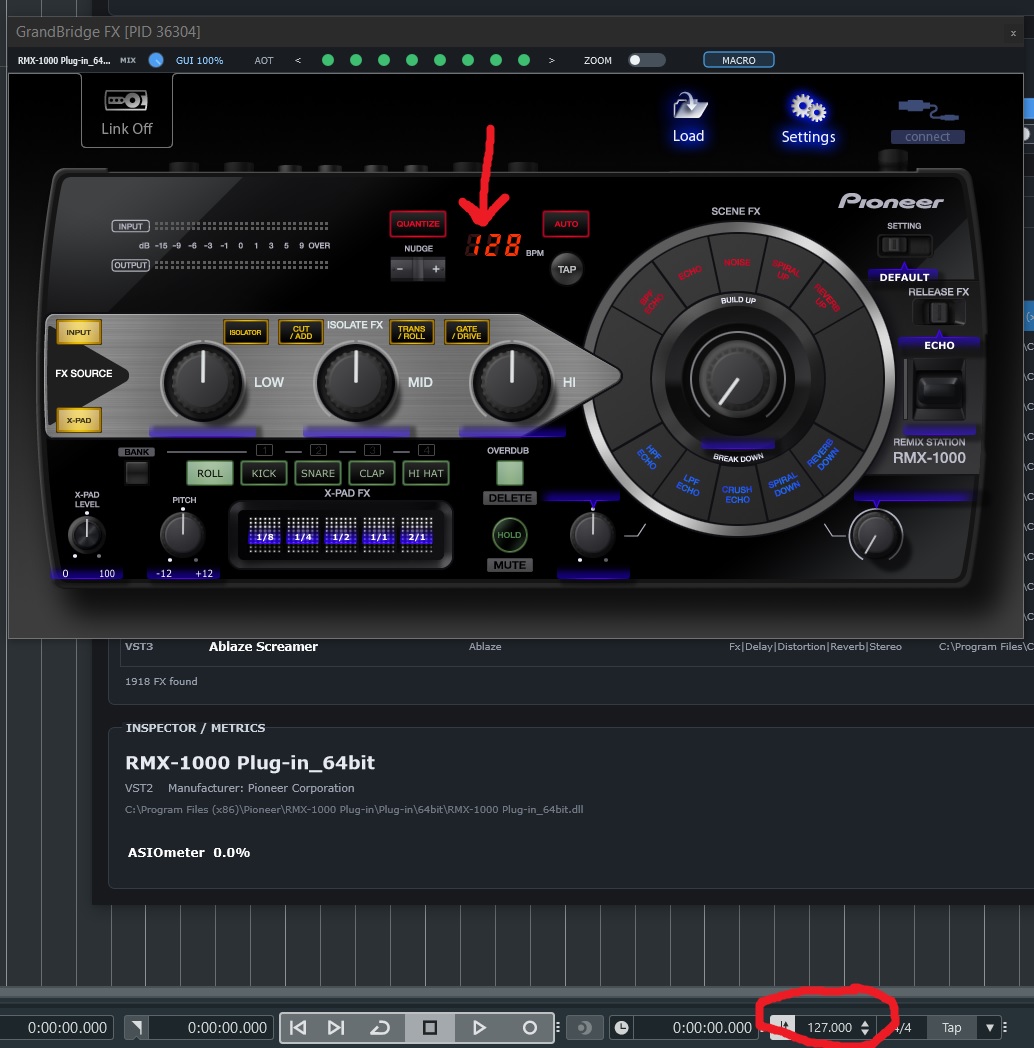The image size is (1034, 1048).
Task: Select the CLAP X-Pad FX button
Action: pos(372,473)
